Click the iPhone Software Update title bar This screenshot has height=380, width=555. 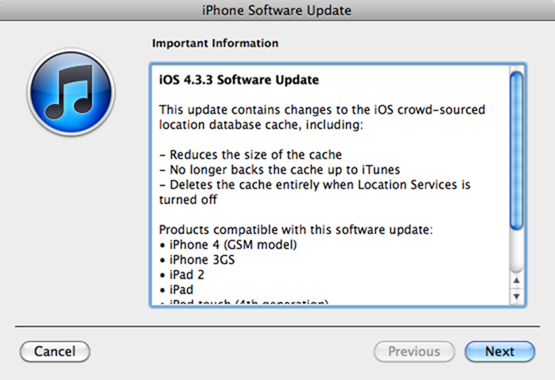(278, 10)
